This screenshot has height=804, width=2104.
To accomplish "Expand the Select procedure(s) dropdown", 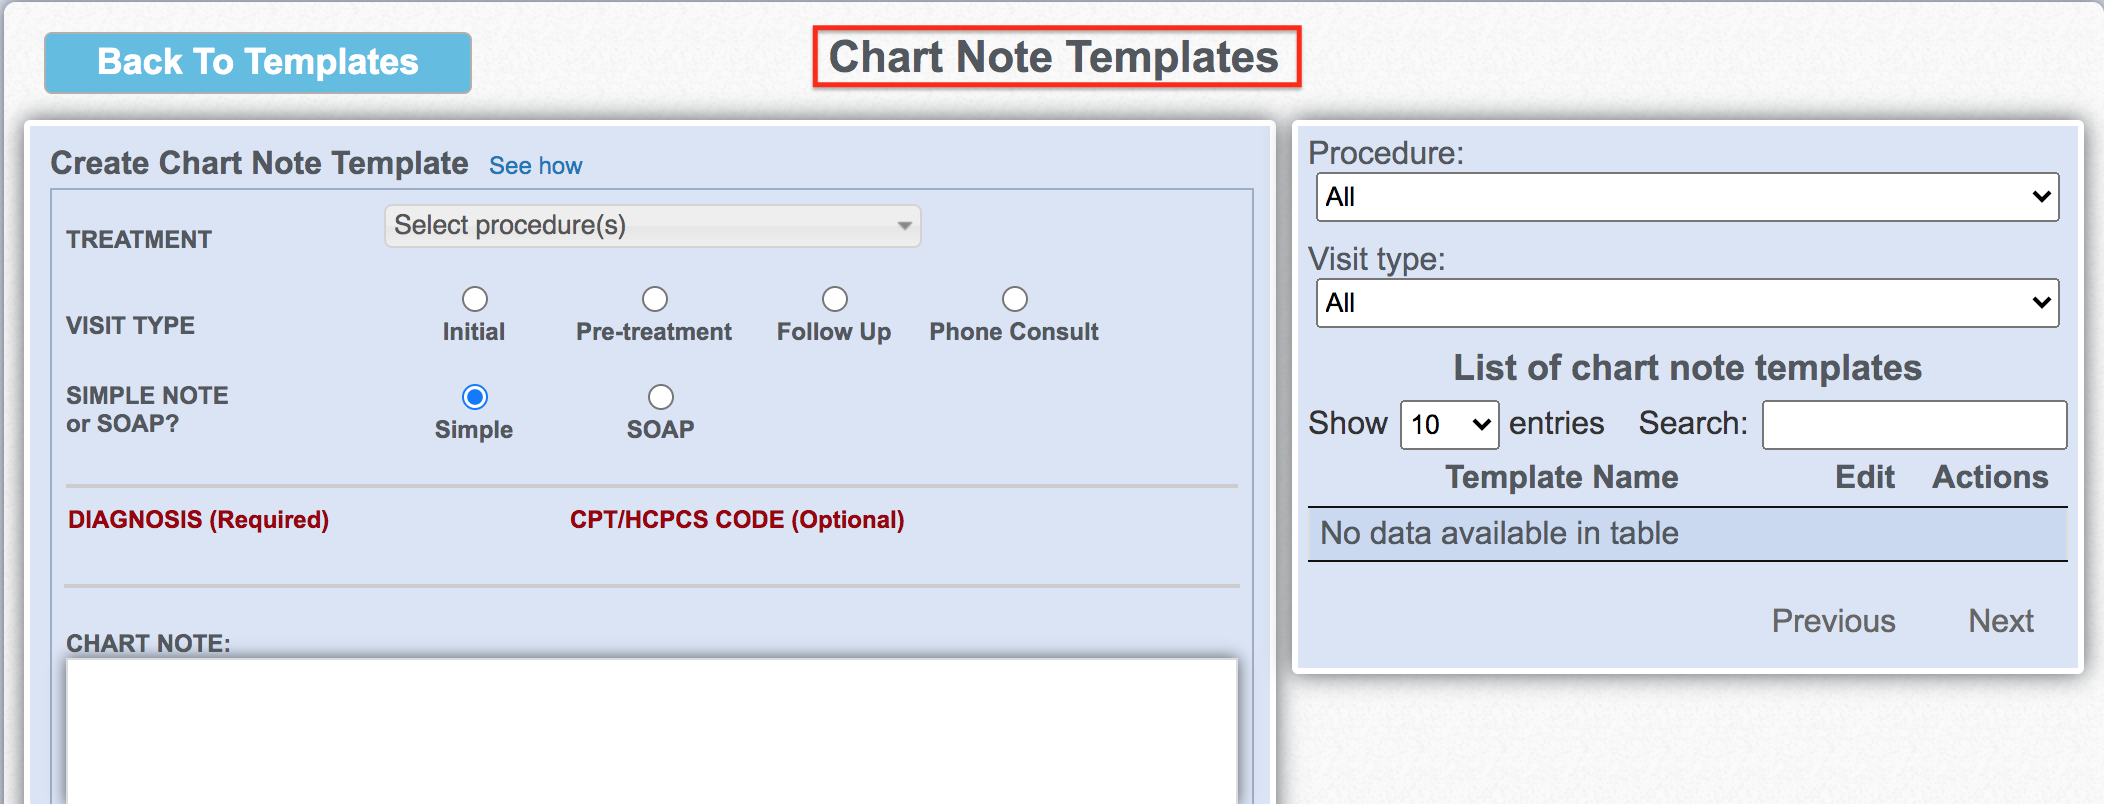I will pyautogui.click(x=652, y=226).
